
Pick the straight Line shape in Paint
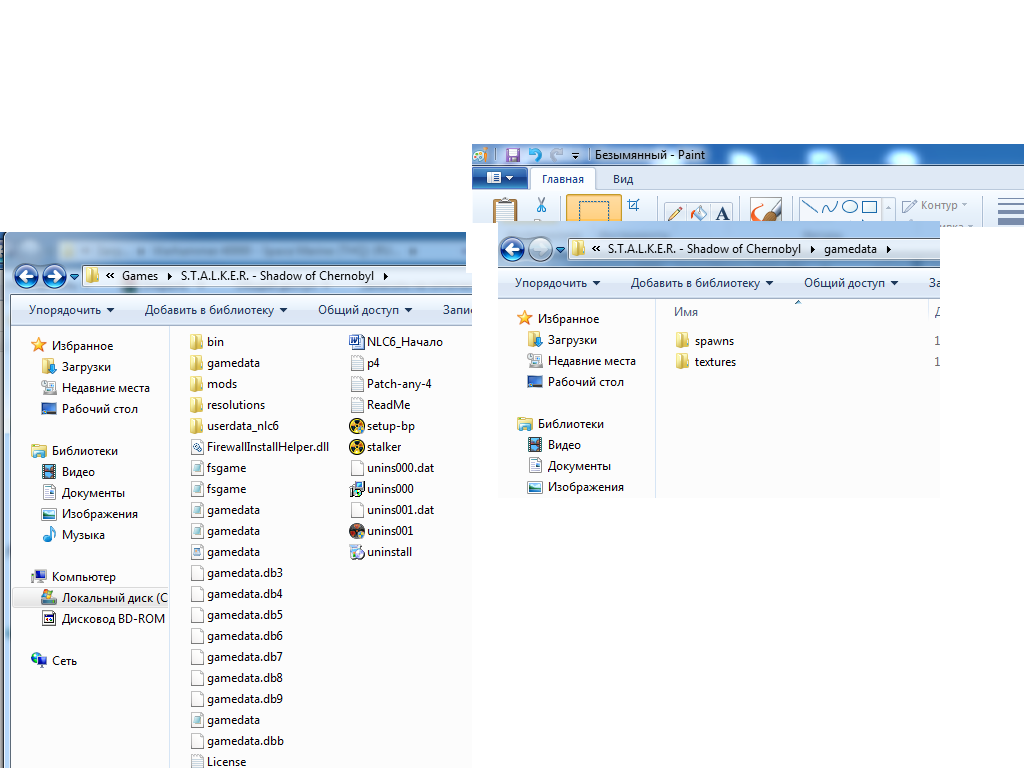pos(810,207)
